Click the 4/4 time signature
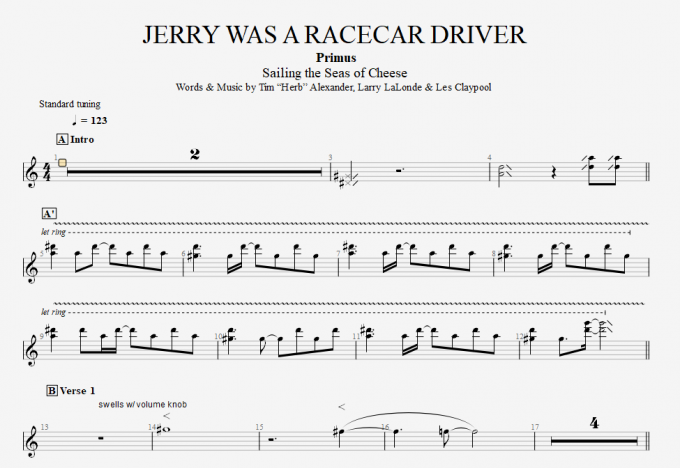 (46, 172)
